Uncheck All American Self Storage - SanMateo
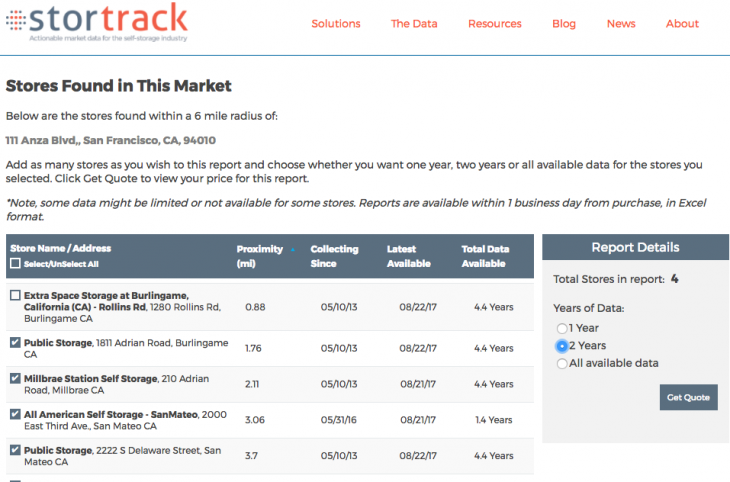Image resolution: width=730 pixels, height=482 pixels. pyautogui.click(x=15, y=414)
